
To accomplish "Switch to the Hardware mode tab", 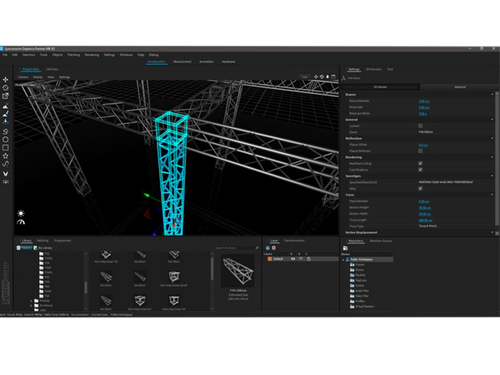I will [228, 62].
